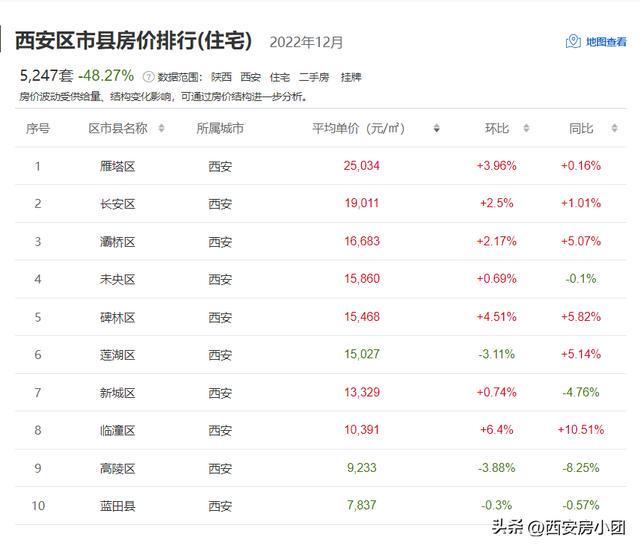
Task: Click the price 19,011
Action: tap(362, 203)
